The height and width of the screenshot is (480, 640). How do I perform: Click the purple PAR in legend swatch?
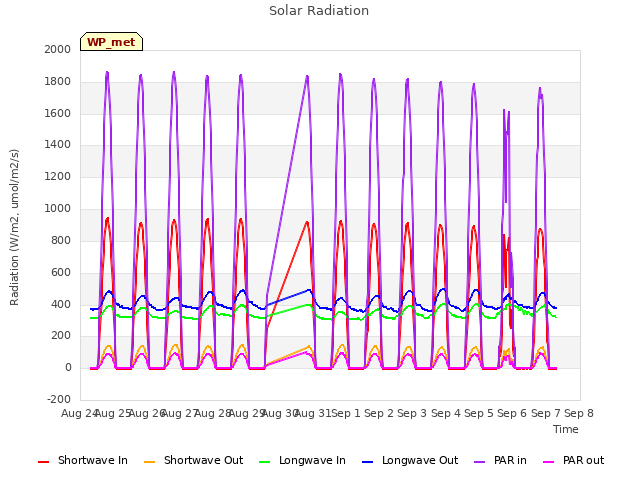pyautogui.click(x=479, y=462)
